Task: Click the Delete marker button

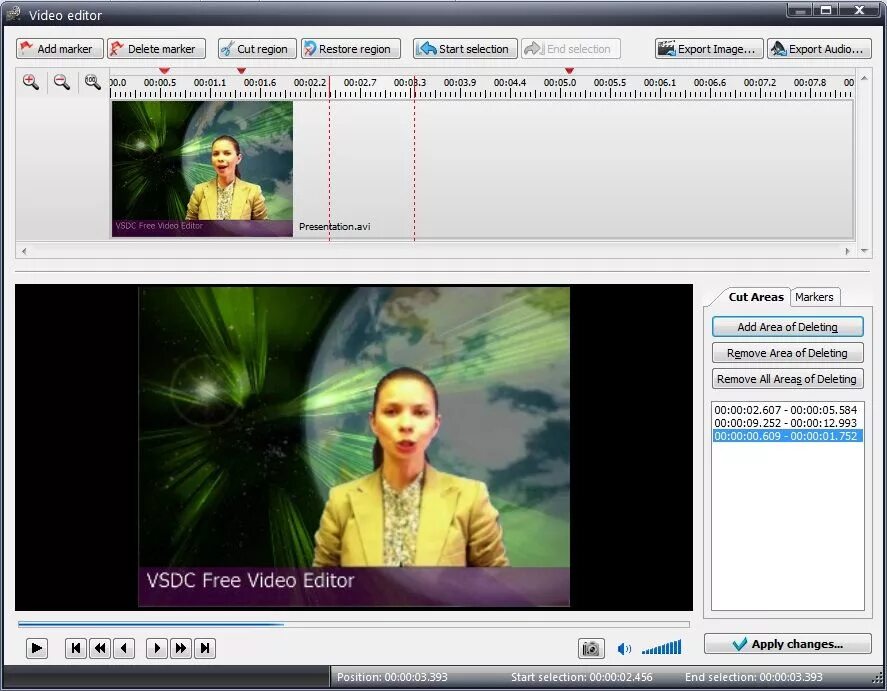Action: [x=156, y=49]
